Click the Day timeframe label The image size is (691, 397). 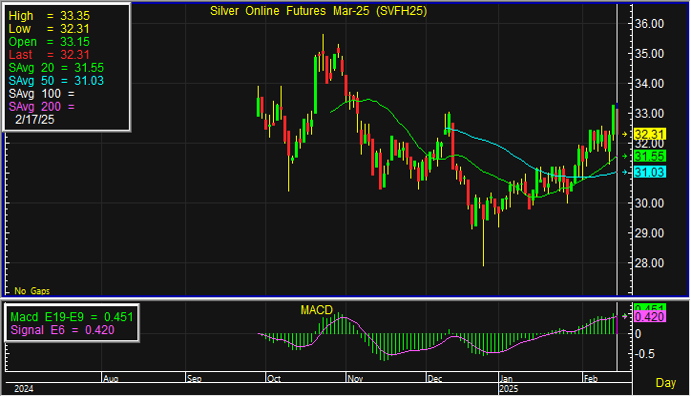665,382
